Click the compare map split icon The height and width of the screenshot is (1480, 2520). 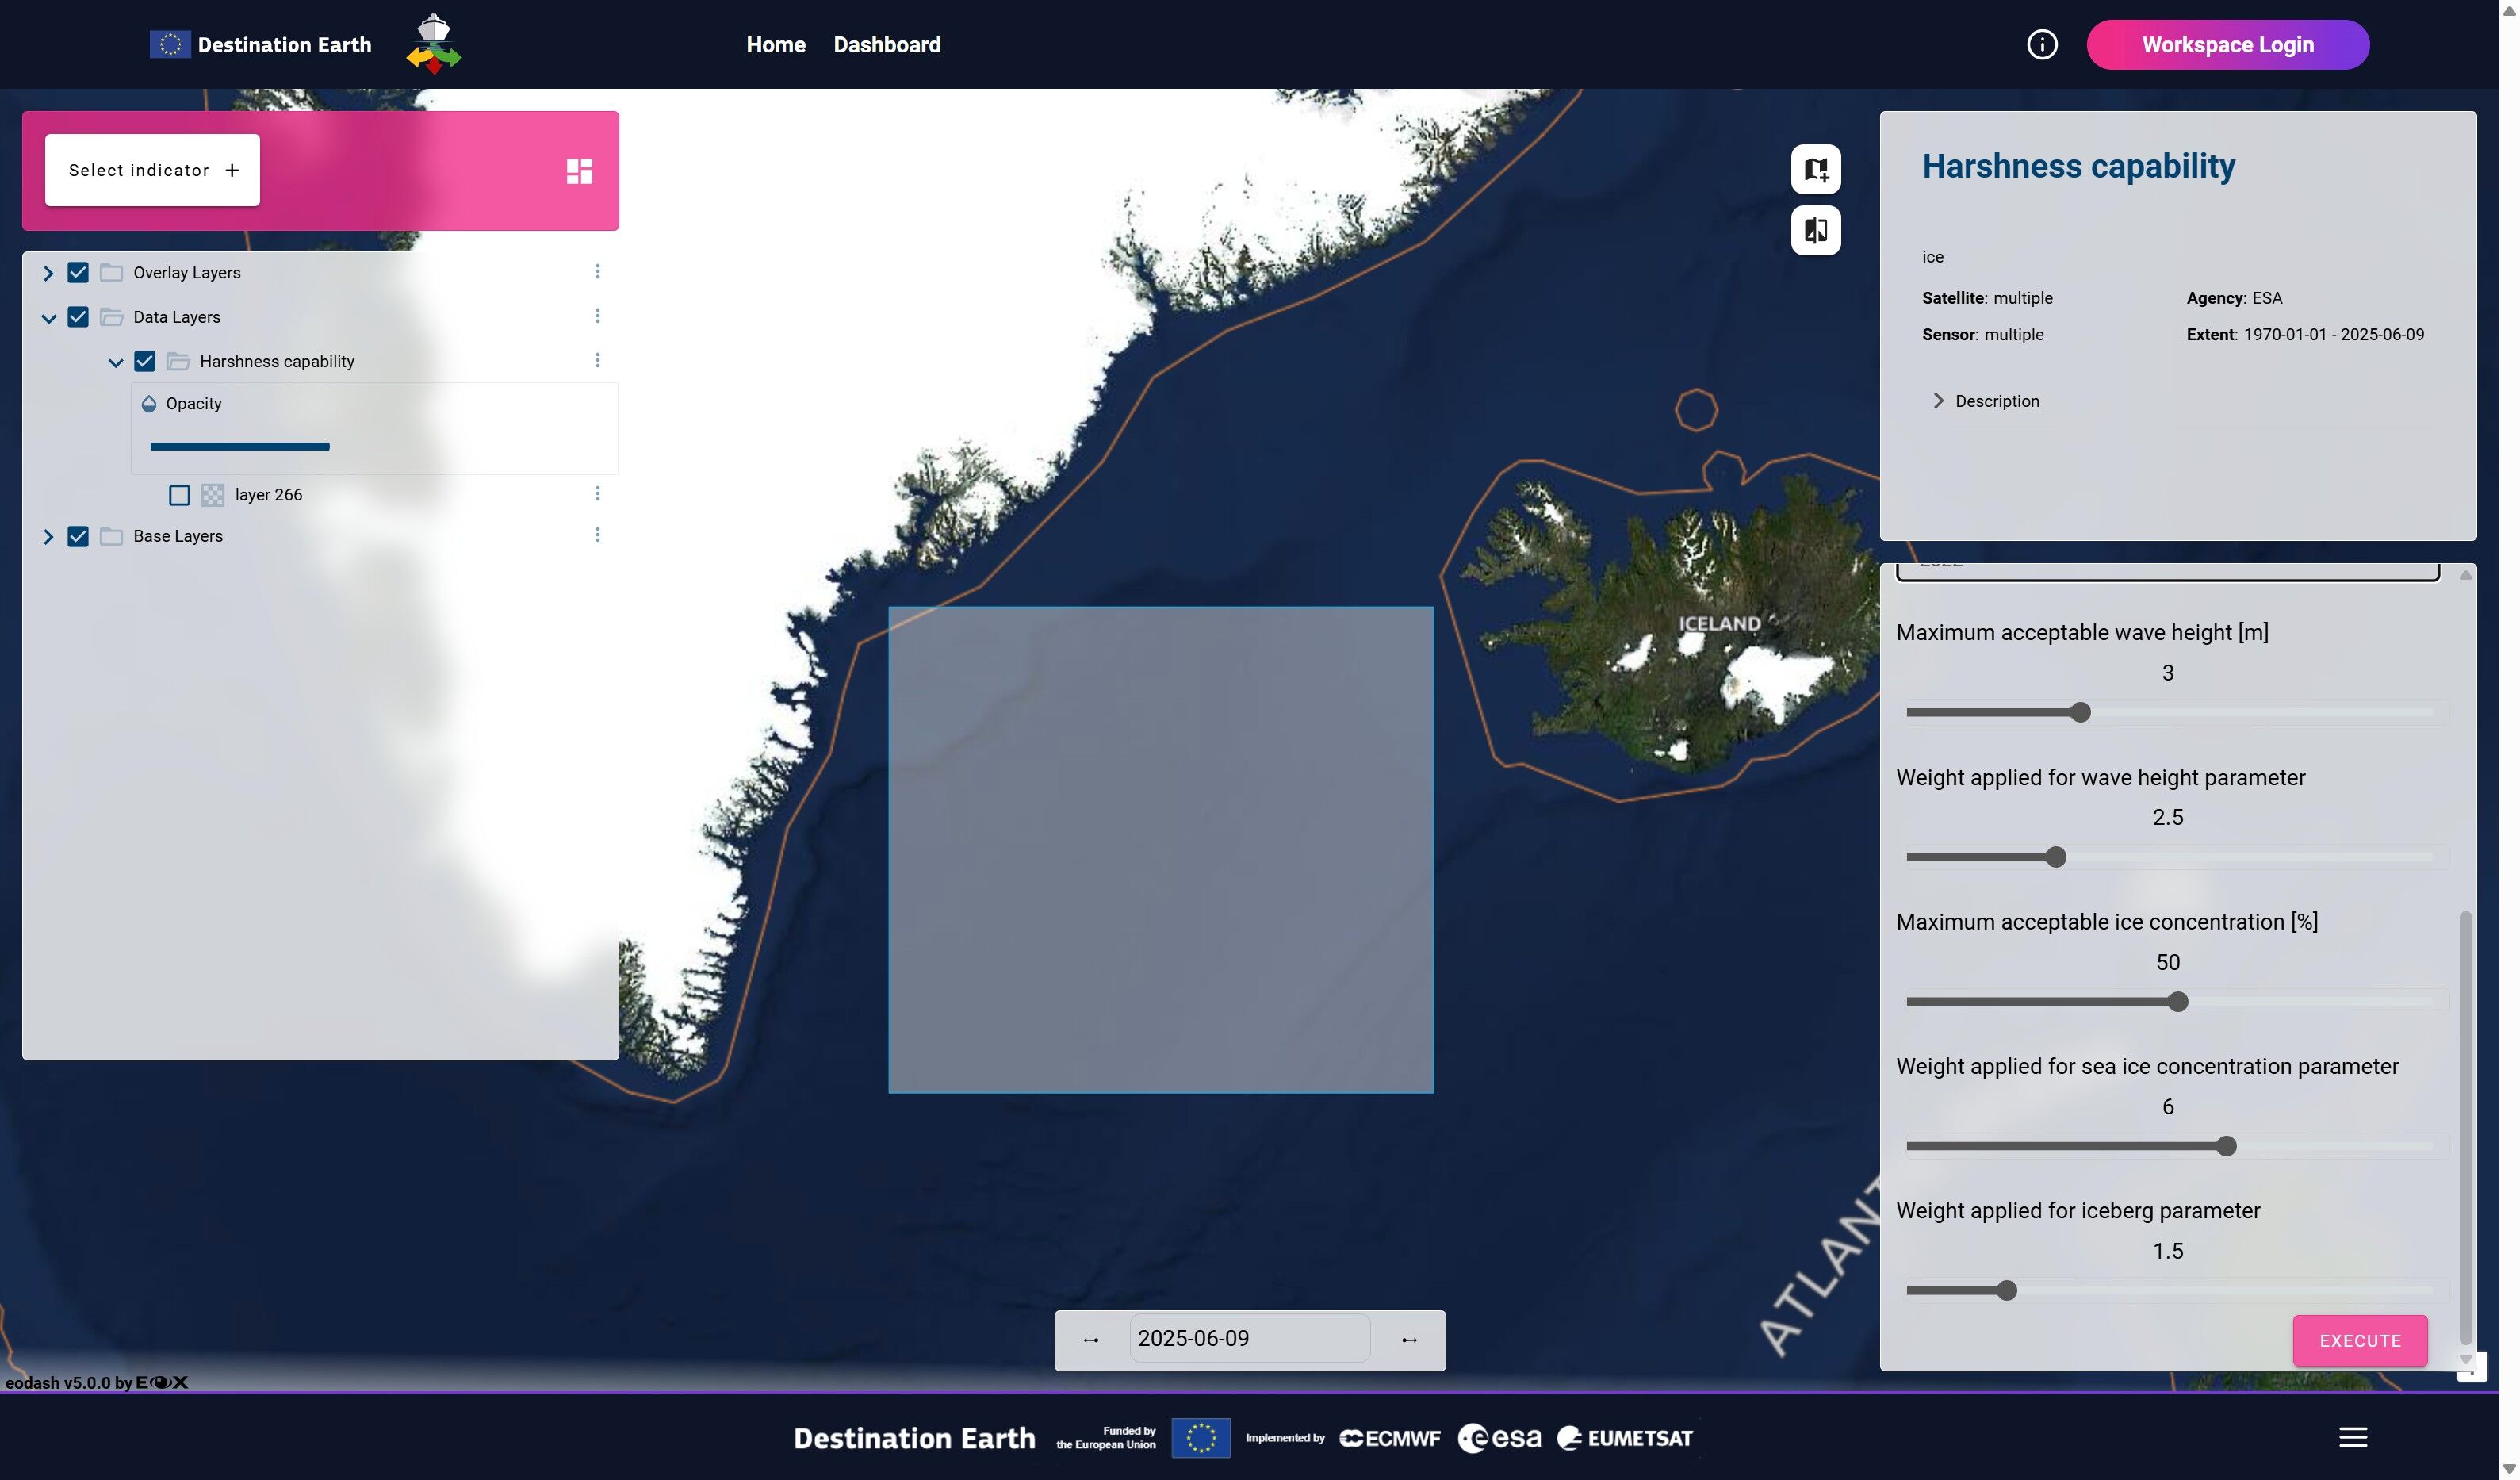click(1815, 231)
